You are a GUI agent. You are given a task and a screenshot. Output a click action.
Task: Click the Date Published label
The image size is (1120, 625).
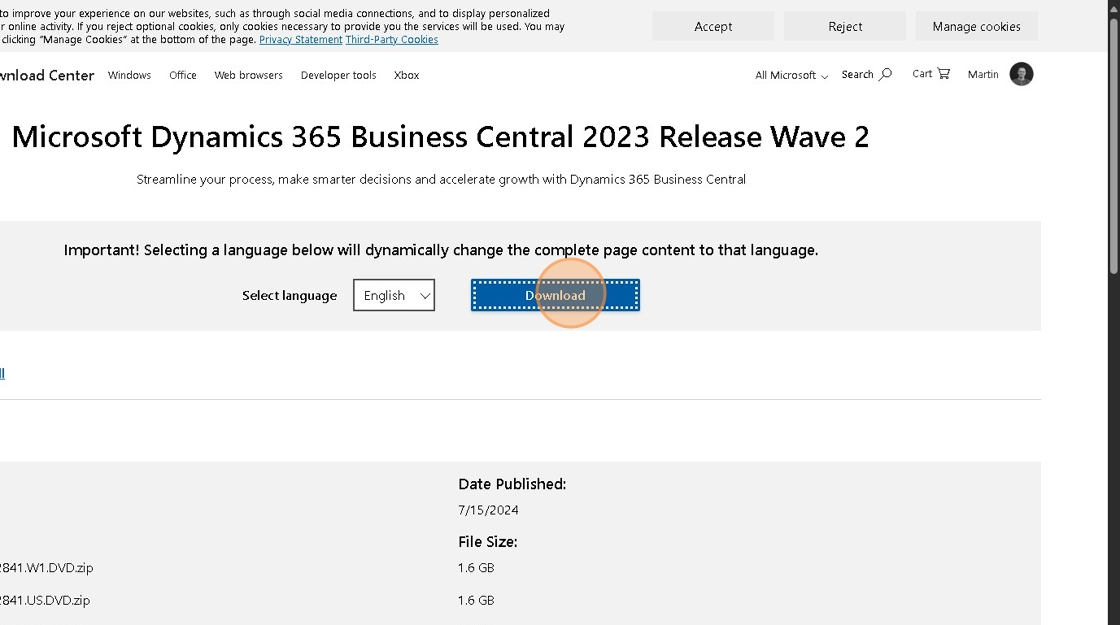click(x=512, y=484)
